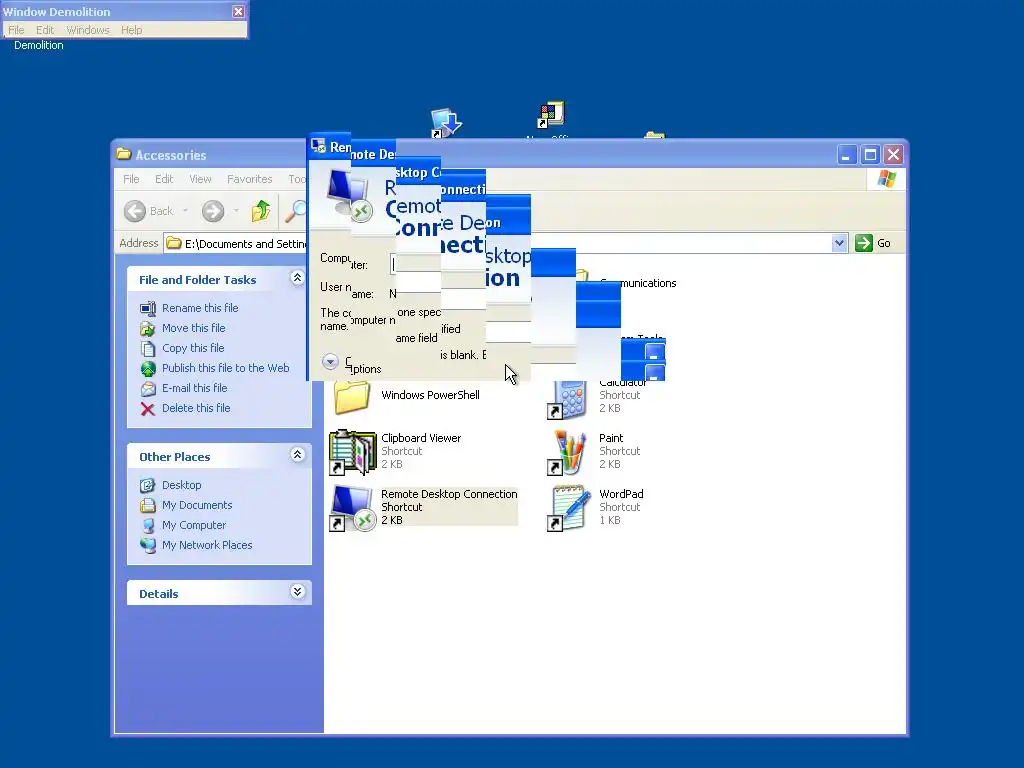Click the Back arrow button
The image size is (1024, 768).
135,211
